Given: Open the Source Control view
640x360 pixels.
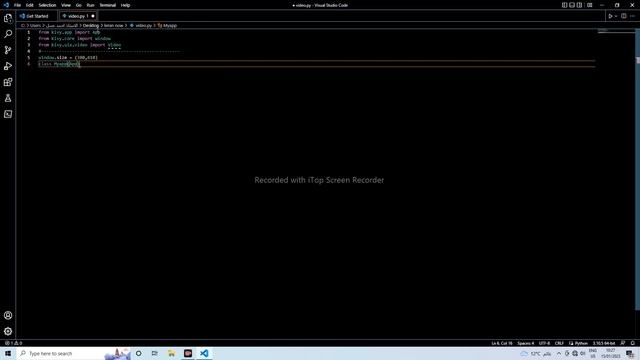Looking at the screenshot, I should pyautogui.click(x=8, y=50).
